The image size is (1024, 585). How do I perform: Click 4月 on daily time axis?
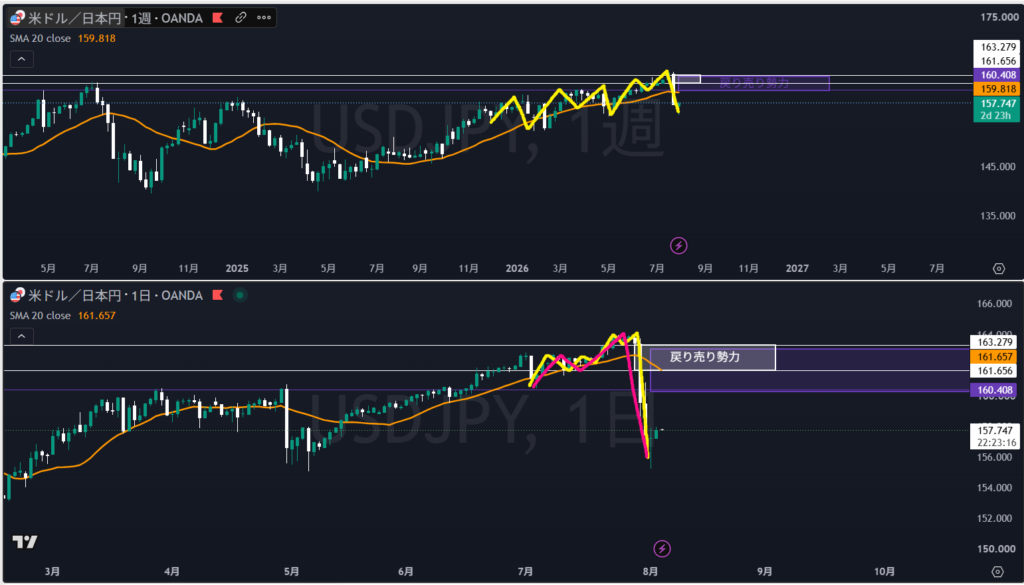pos(172,571)
